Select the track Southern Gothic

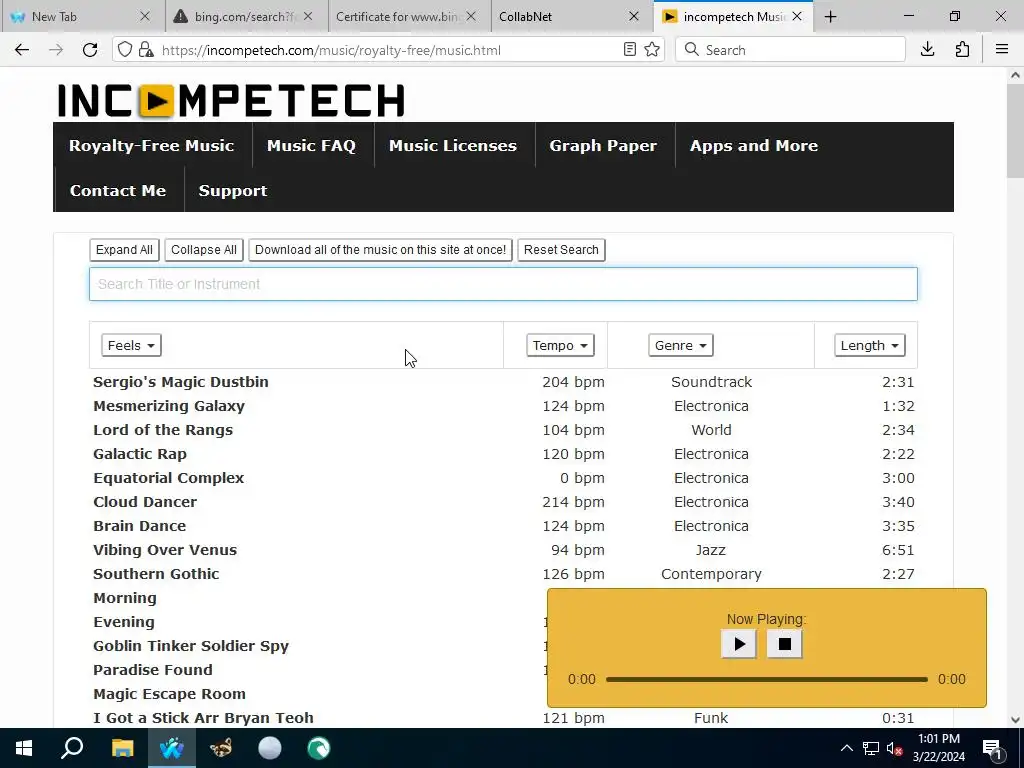(156, 574)
